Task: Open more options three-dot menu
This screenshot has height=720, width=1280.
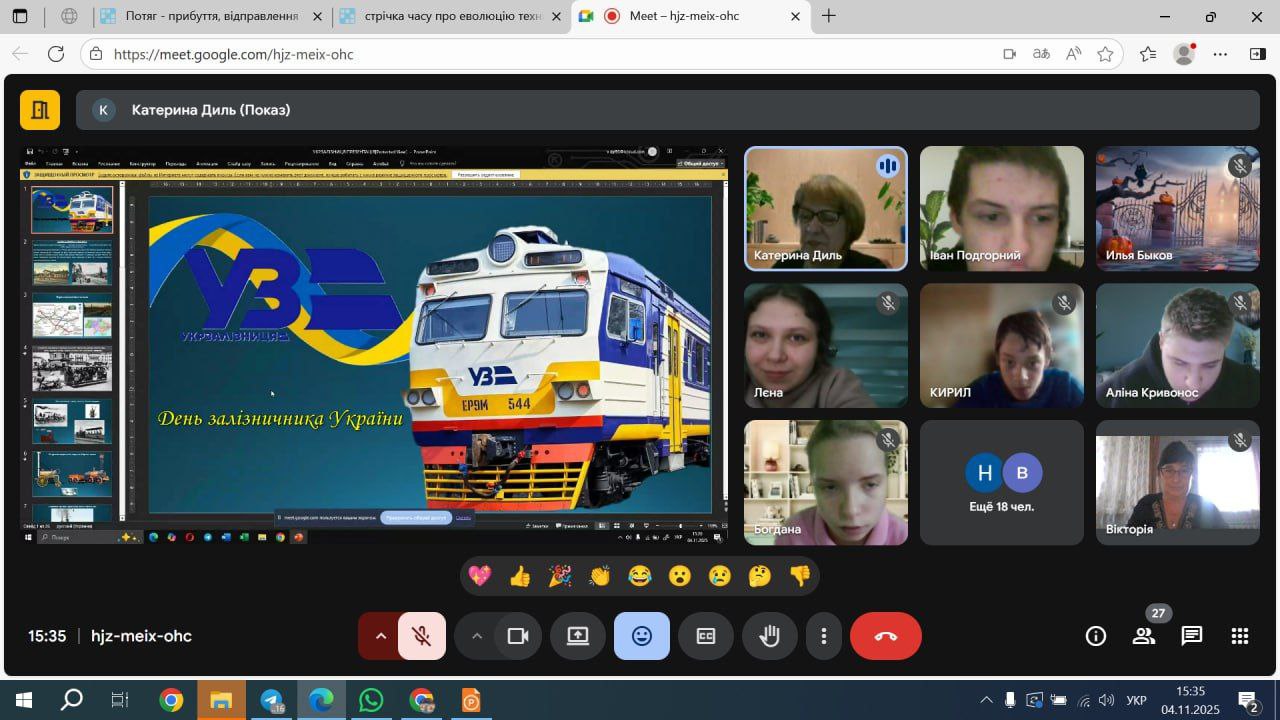Action: [823, 636]
